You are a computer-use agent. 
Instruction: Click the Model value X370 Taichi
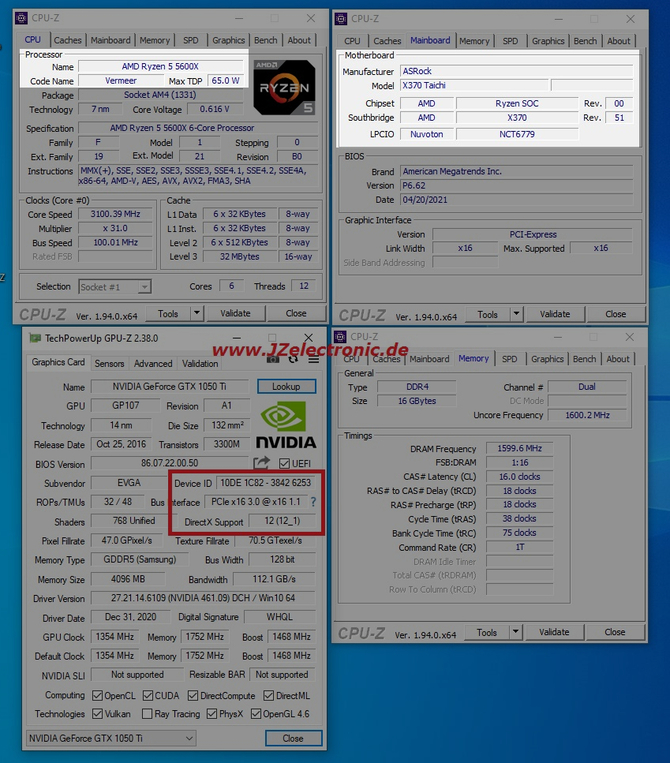coord(474,85)
